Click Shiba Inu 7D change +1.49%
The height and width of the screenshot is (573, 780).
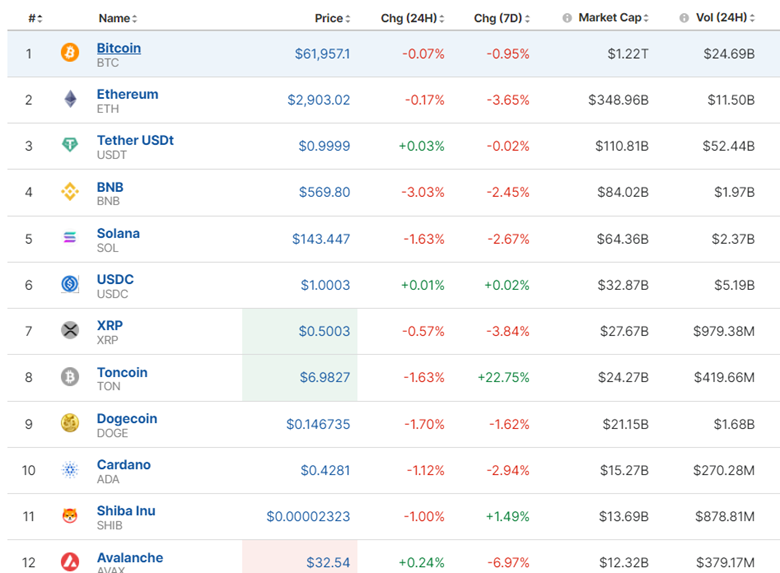coord(507,517)
